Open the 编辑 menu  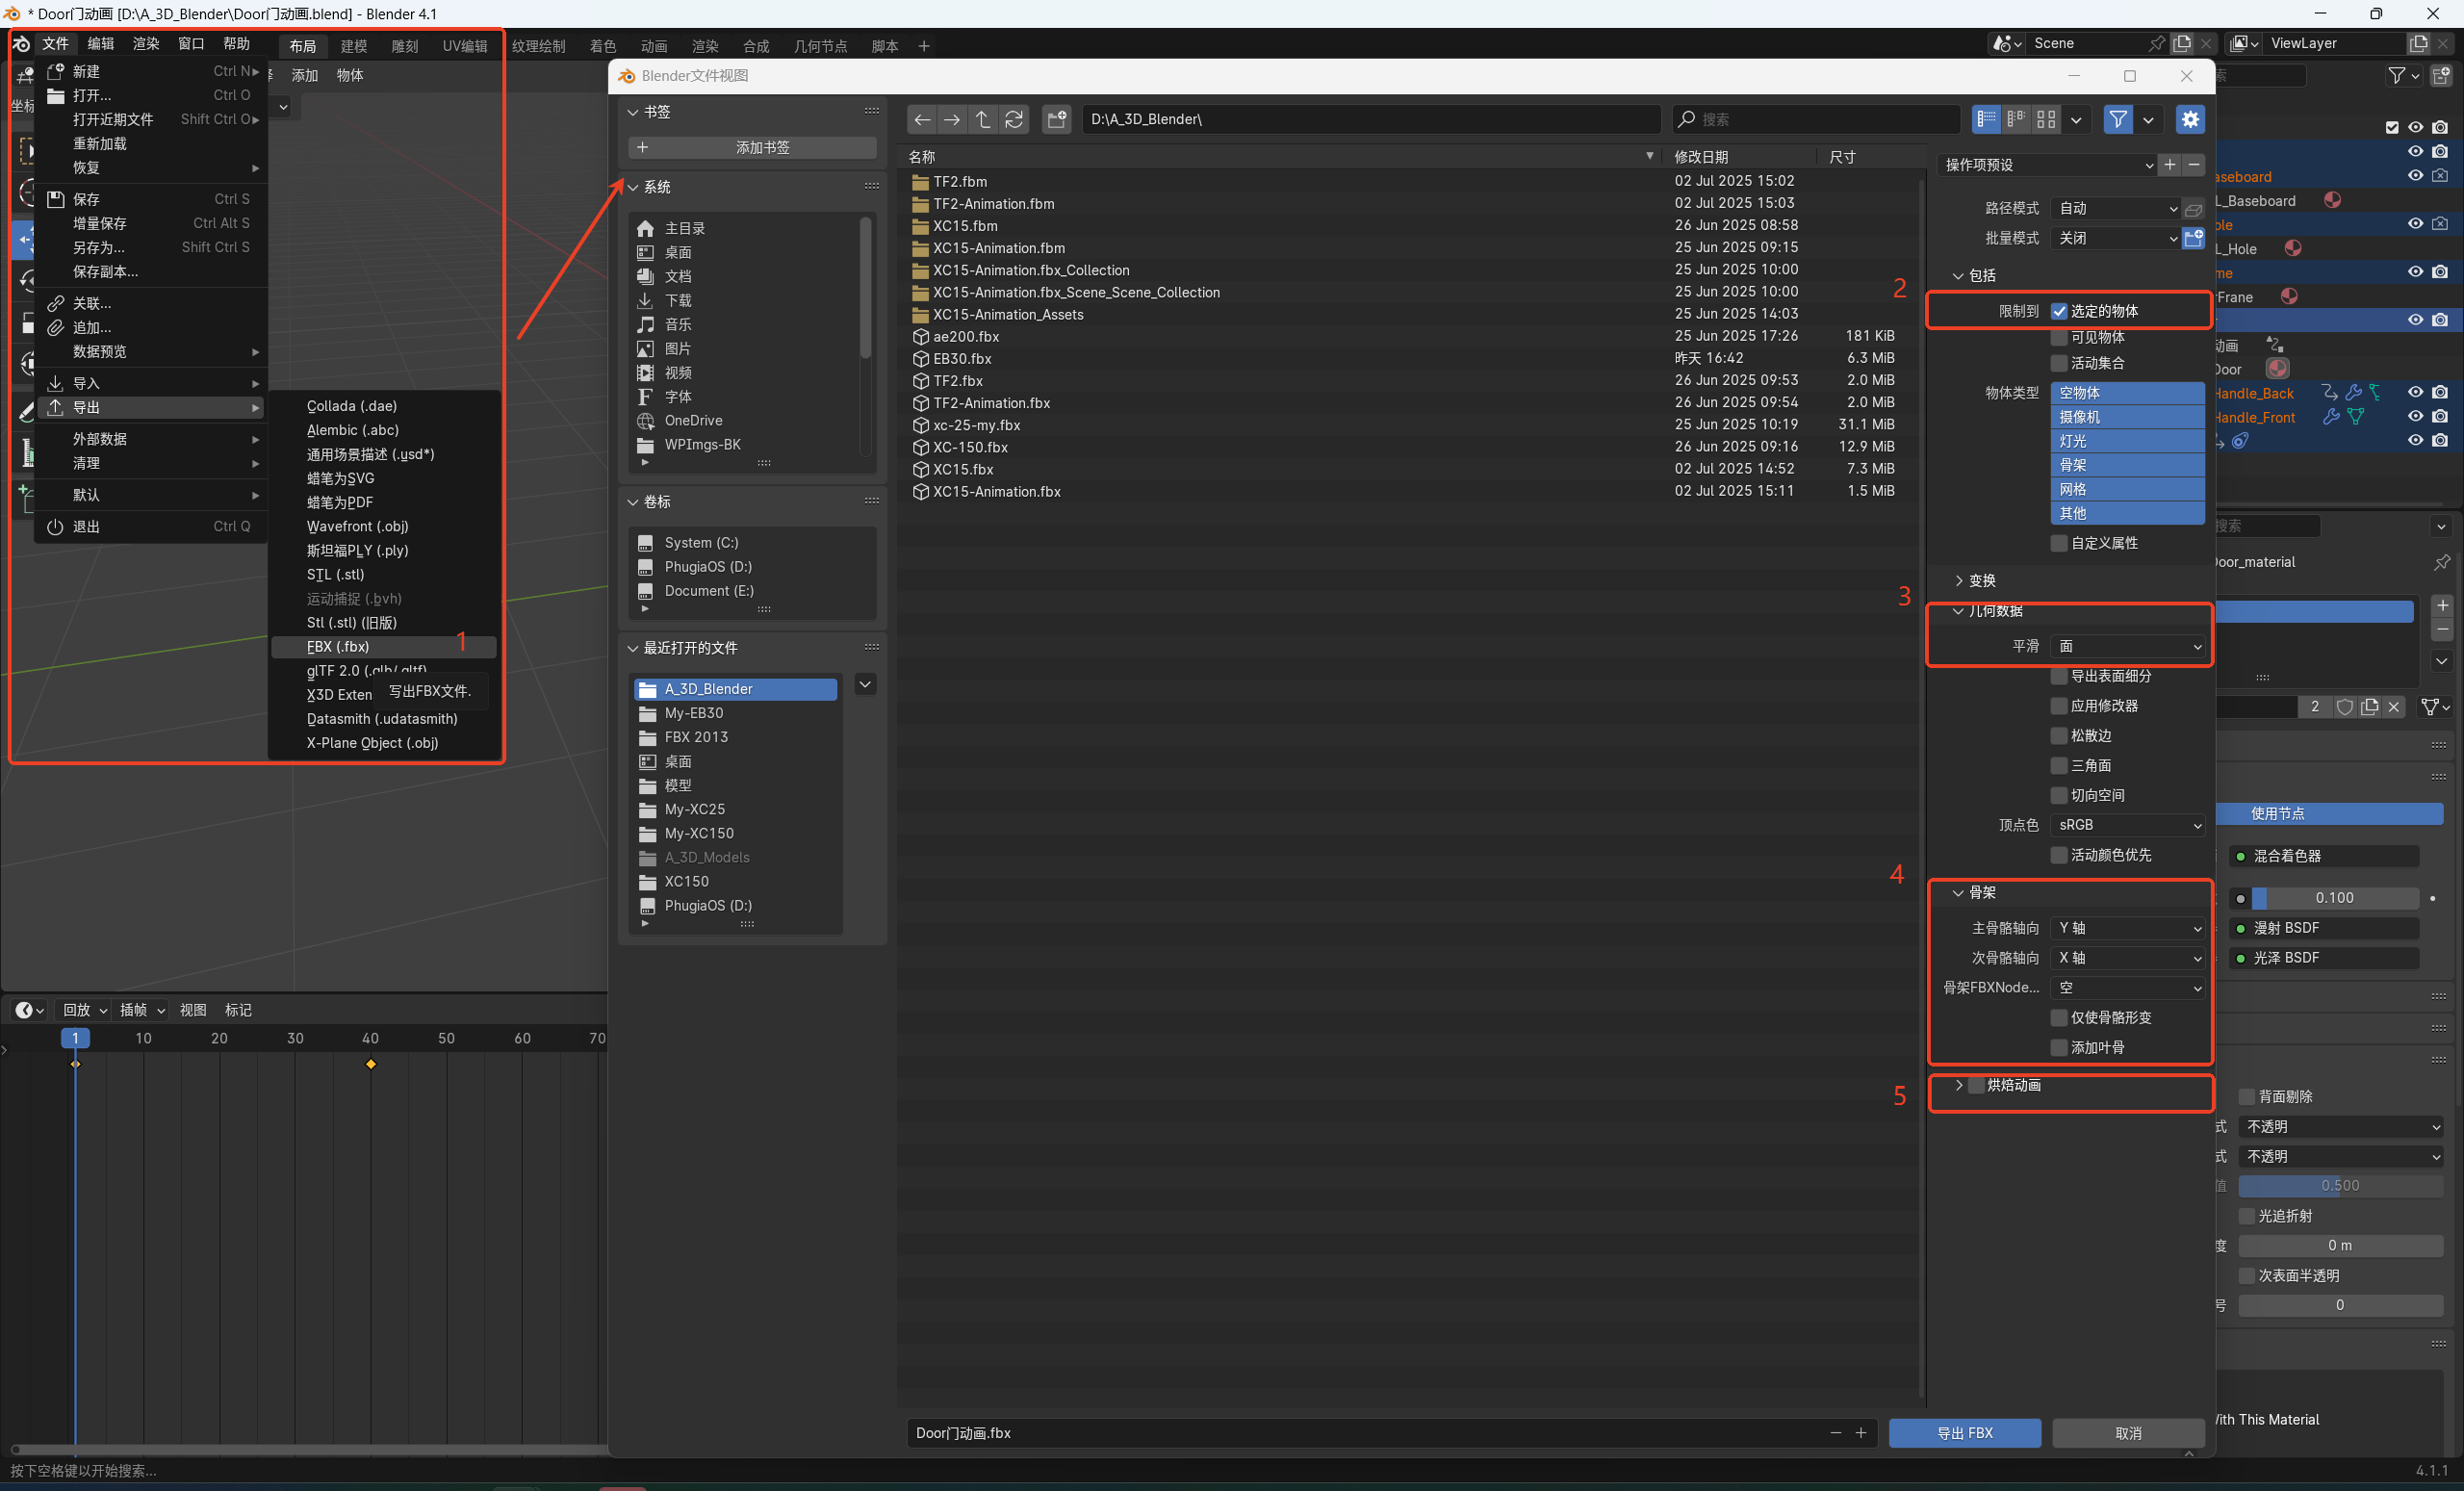click(100, 44)
